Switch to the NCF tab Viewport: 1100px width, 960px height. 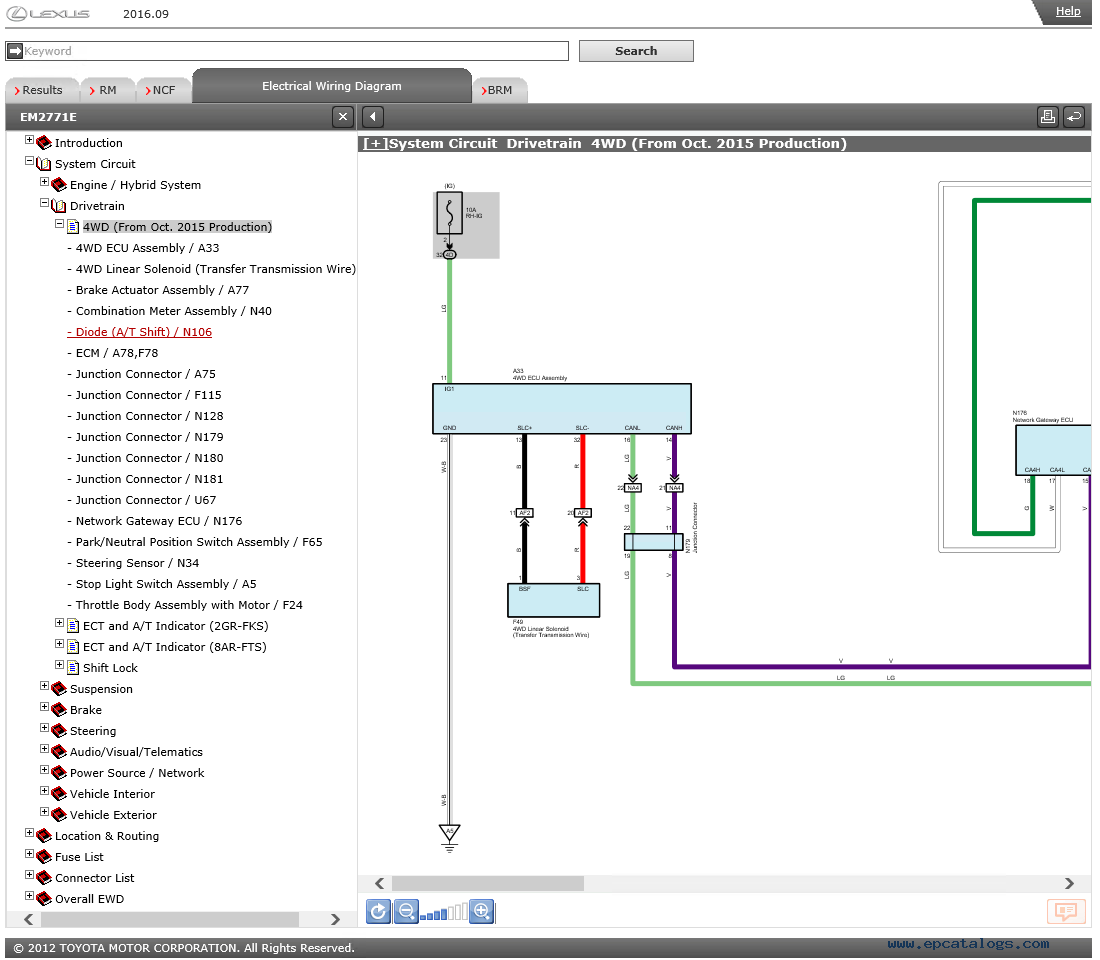tap(163, 90)
